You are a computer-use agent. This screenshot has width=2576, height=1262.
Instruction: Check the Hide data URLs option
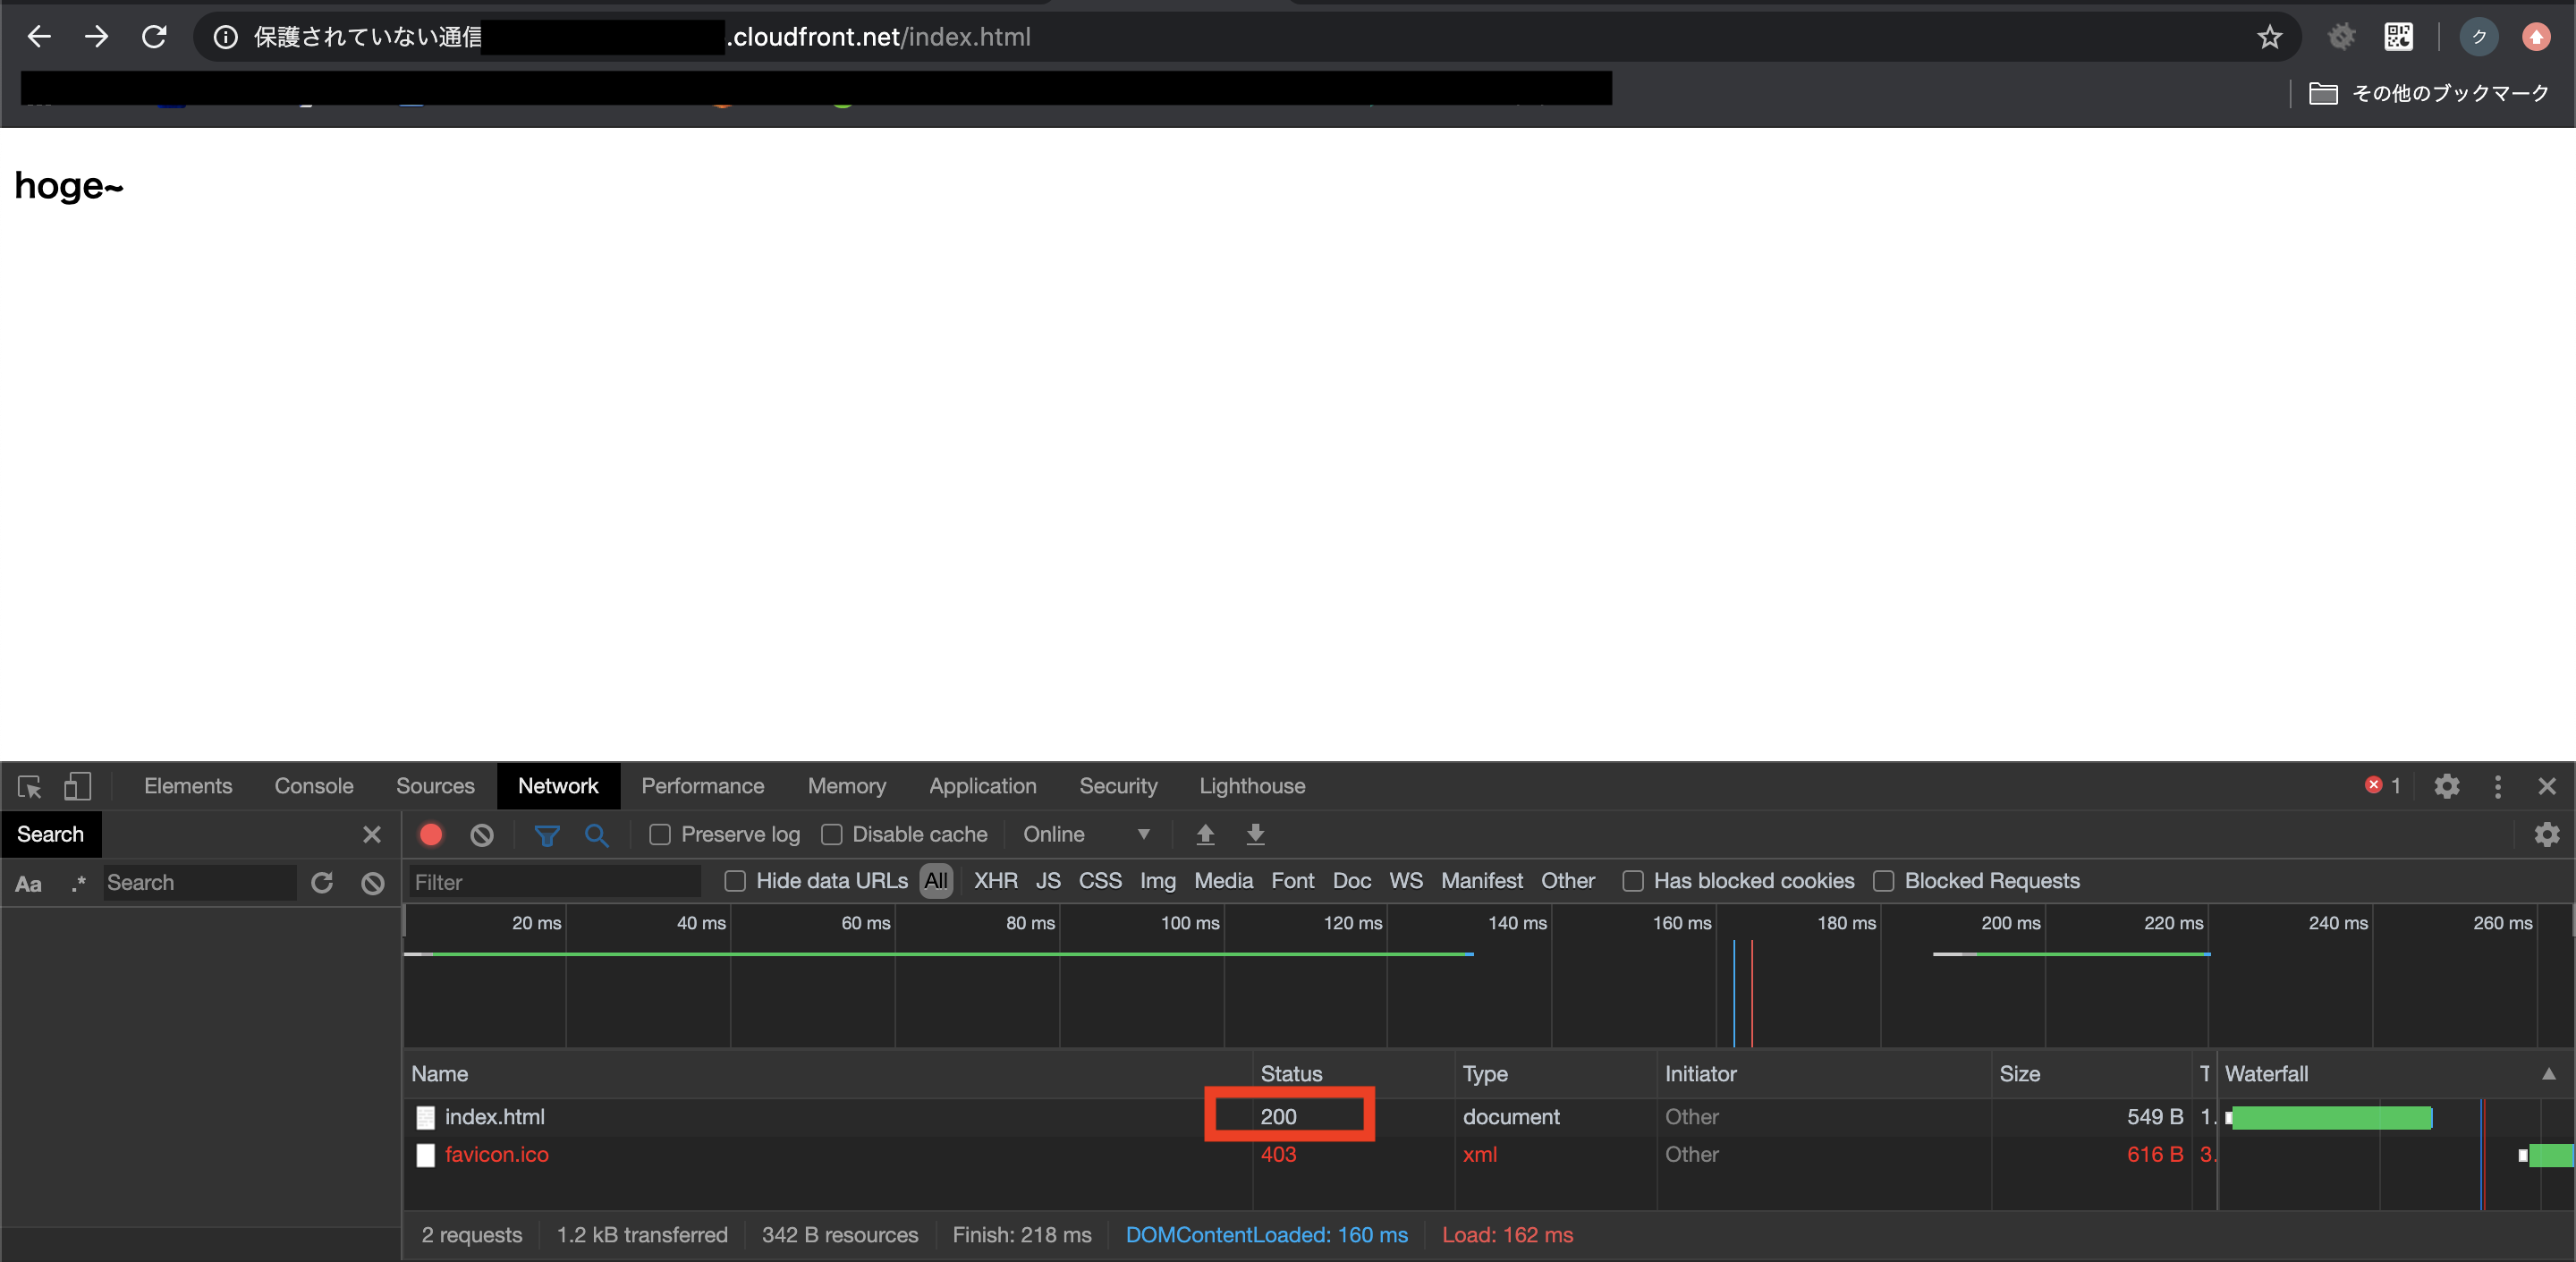(735, 881)
